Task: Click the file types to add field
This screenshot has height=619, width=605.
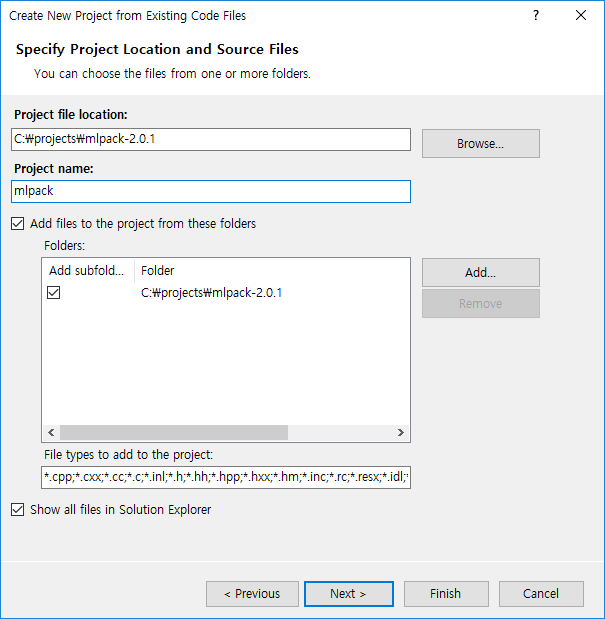Action: coord(225,478)
